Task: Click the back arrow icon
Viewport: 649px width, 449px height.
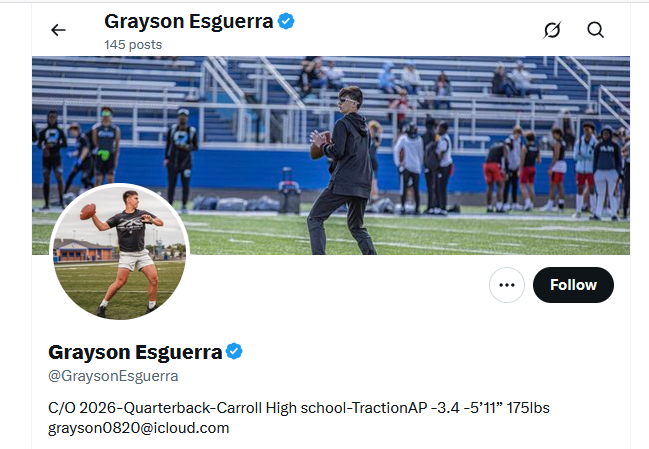Action: [58, 30]
